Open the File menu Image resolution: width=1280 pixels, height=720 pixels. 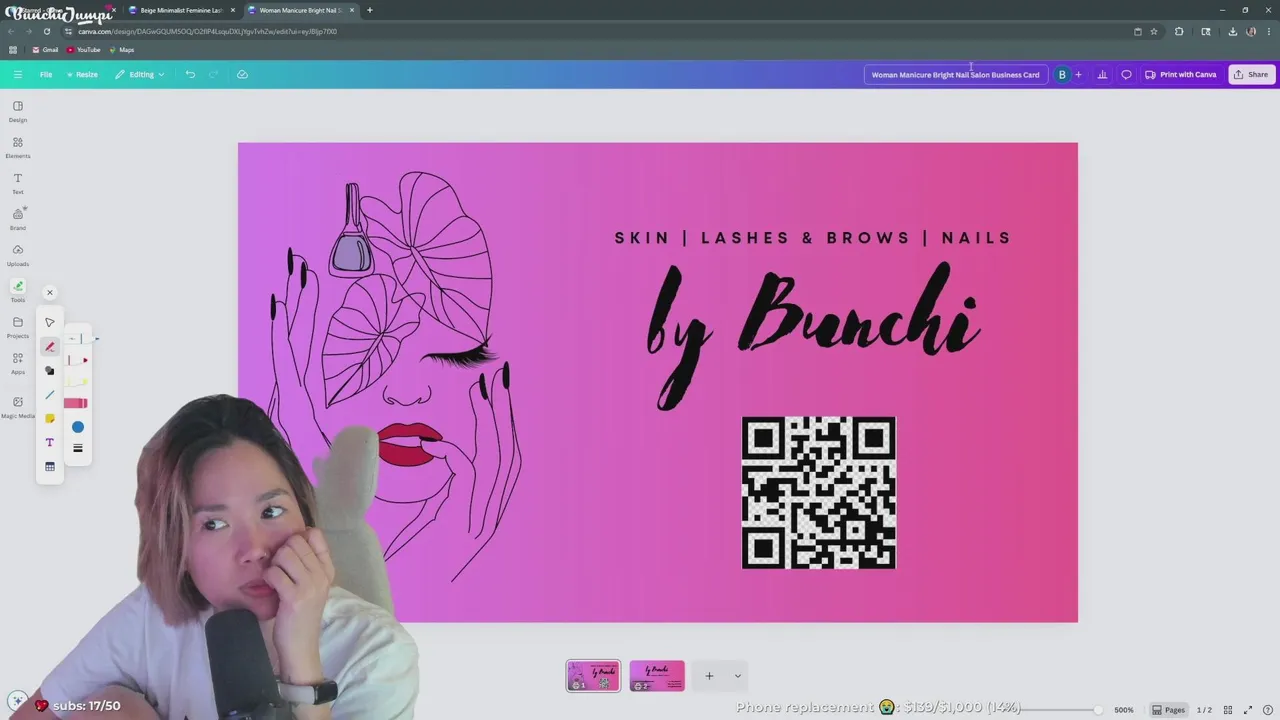click(46, 74)
